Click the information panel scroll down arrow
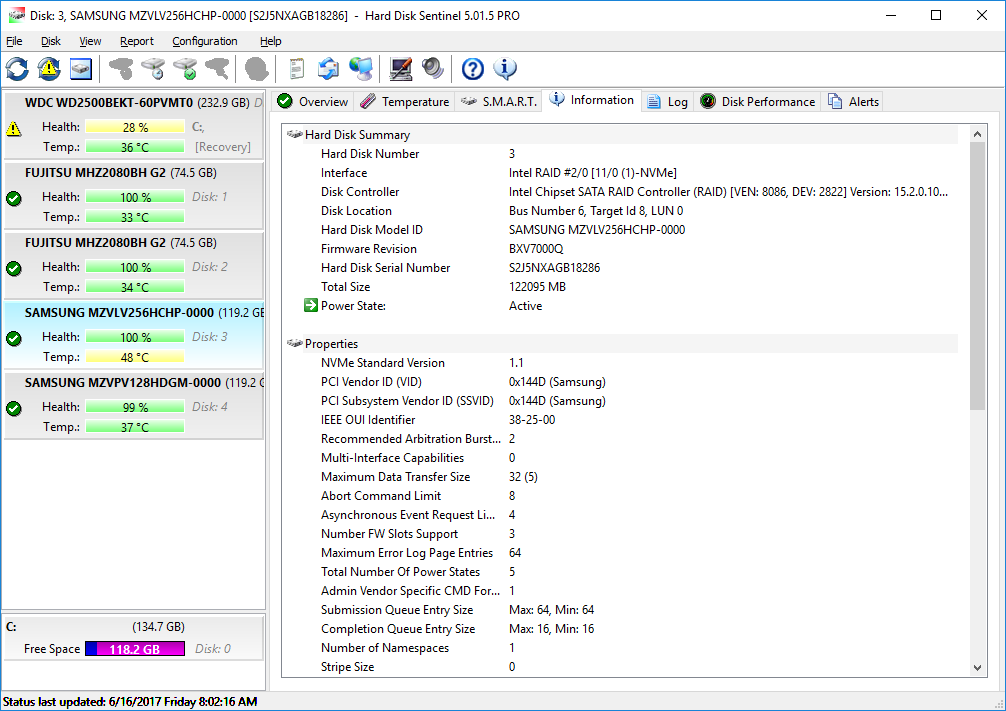Image resolution: width=1006 pixels, height=711 pixels. [x=977, y=667]
